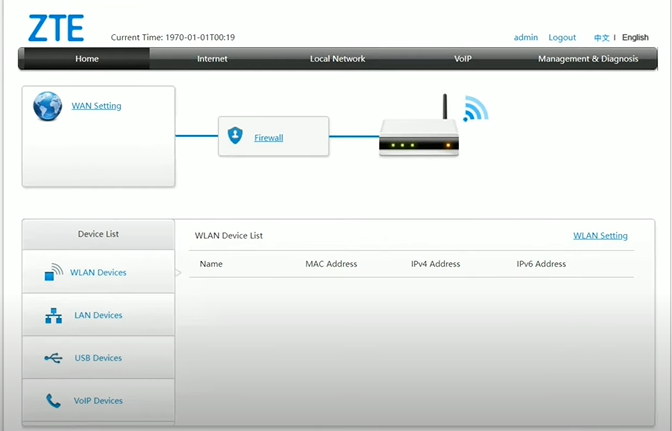Screen dimensions: 672x431
Task: Open Management & Diagnosis menu
Action: click(x=588, y=59)
